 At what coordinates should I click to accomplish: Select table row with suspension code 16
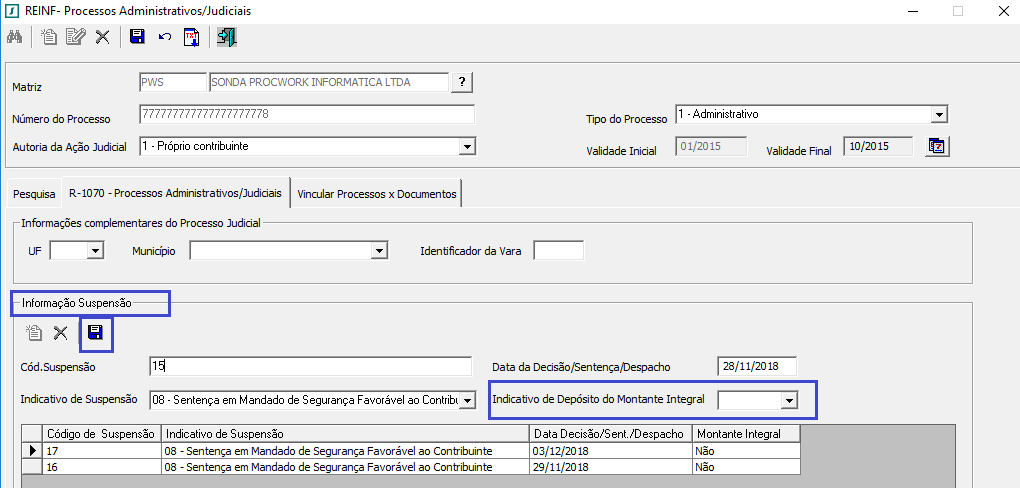(x=100, y=466)
